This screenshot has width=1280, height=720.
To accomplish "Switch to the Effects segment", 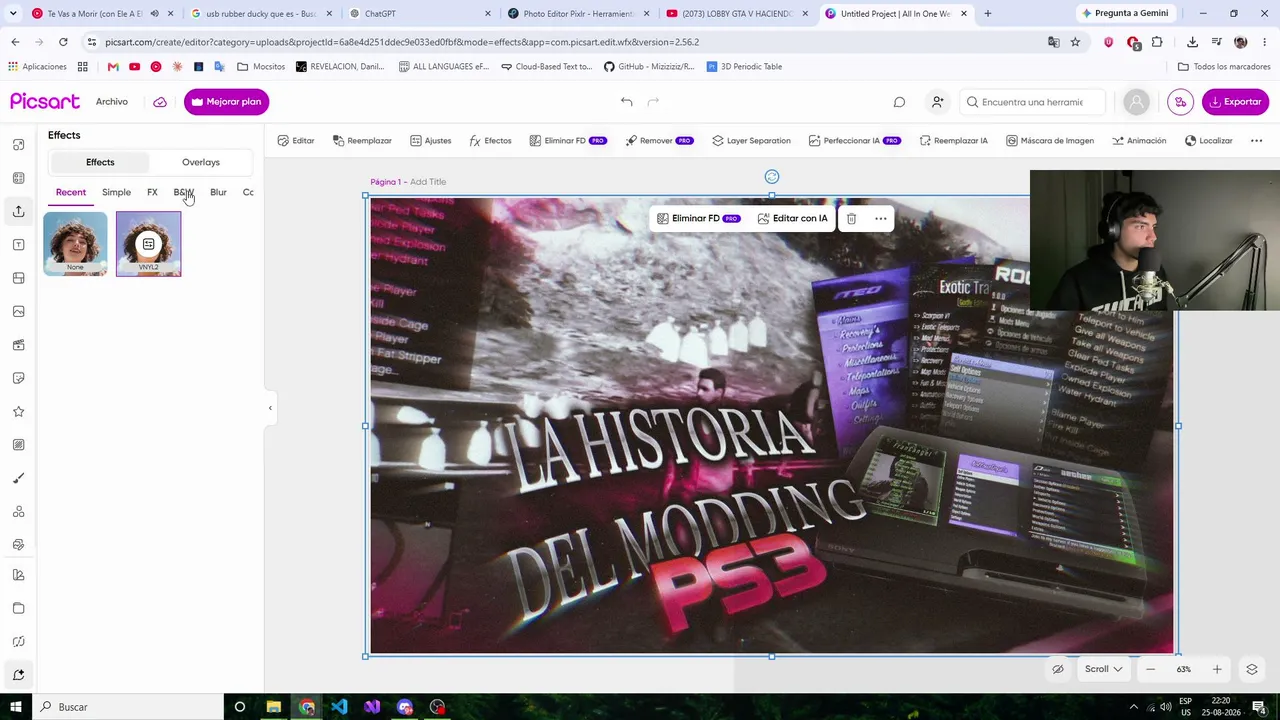I will point(100,162).
